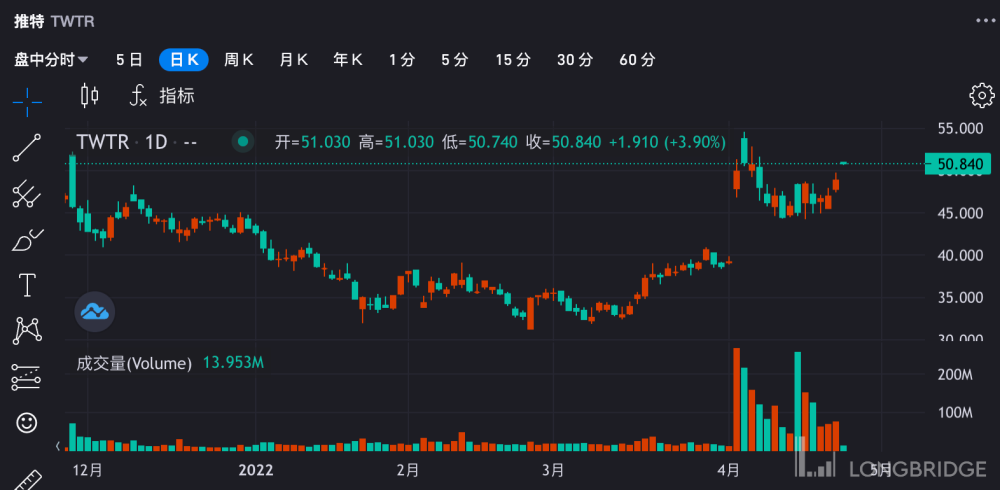This screenshot has width=1000, height=490.
Task: Click the 高=51.030 high value
Action: [x=396, y=142]
